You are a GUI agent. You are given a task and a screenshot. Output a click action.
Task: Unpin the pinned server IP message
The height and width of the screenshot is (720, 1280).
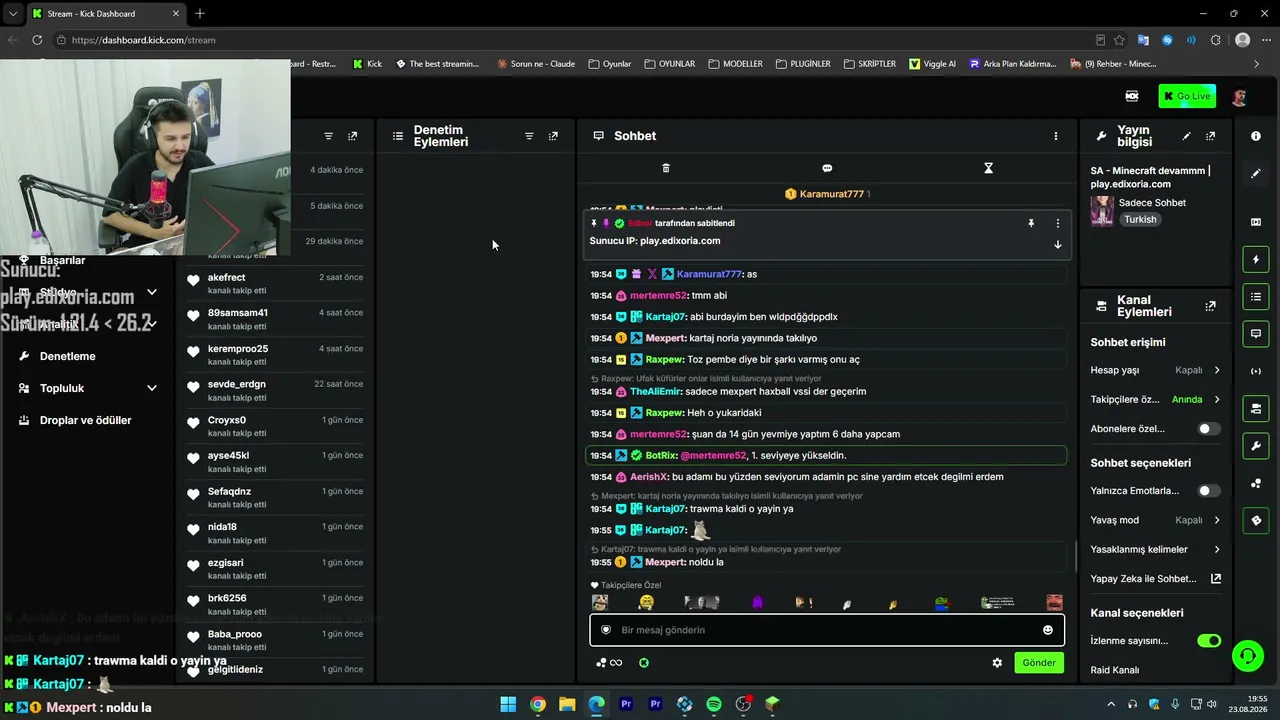coord(1031,223)
